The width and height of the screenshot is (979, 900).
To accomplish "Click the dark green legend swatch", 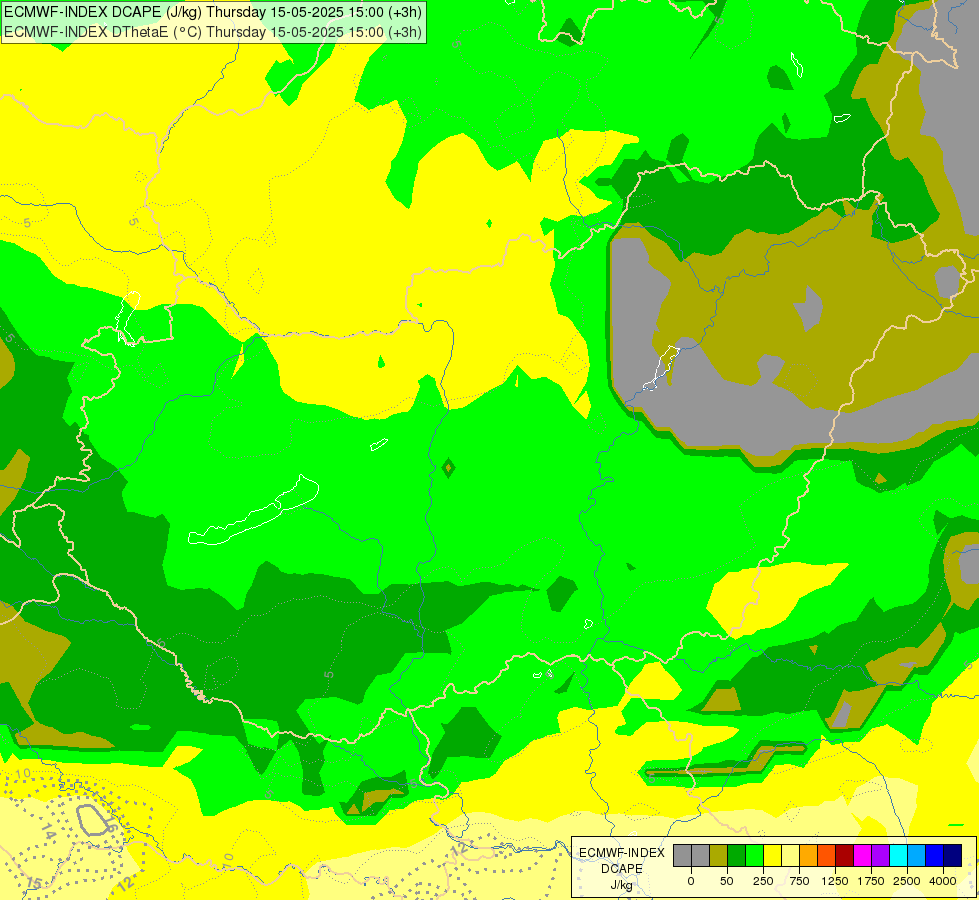I will 736,856.
